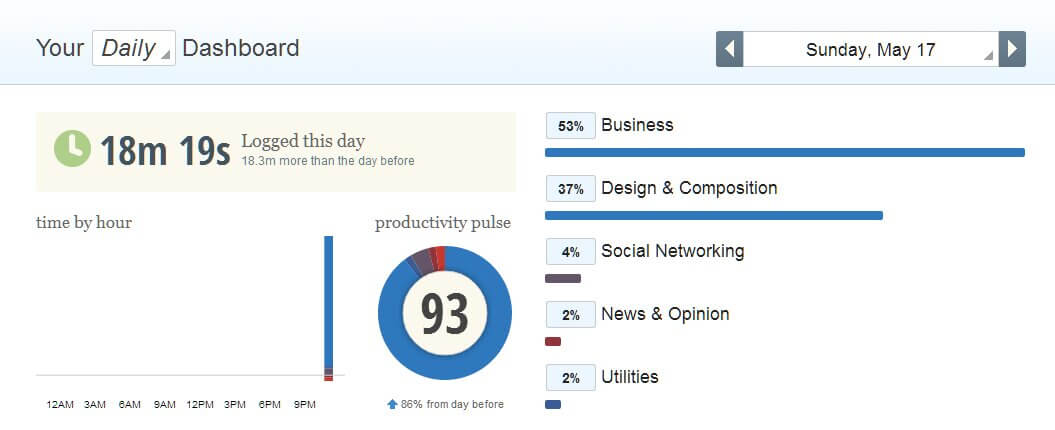Click the Utilities category label
This screenshot has height=430, width=1055.
629,377
